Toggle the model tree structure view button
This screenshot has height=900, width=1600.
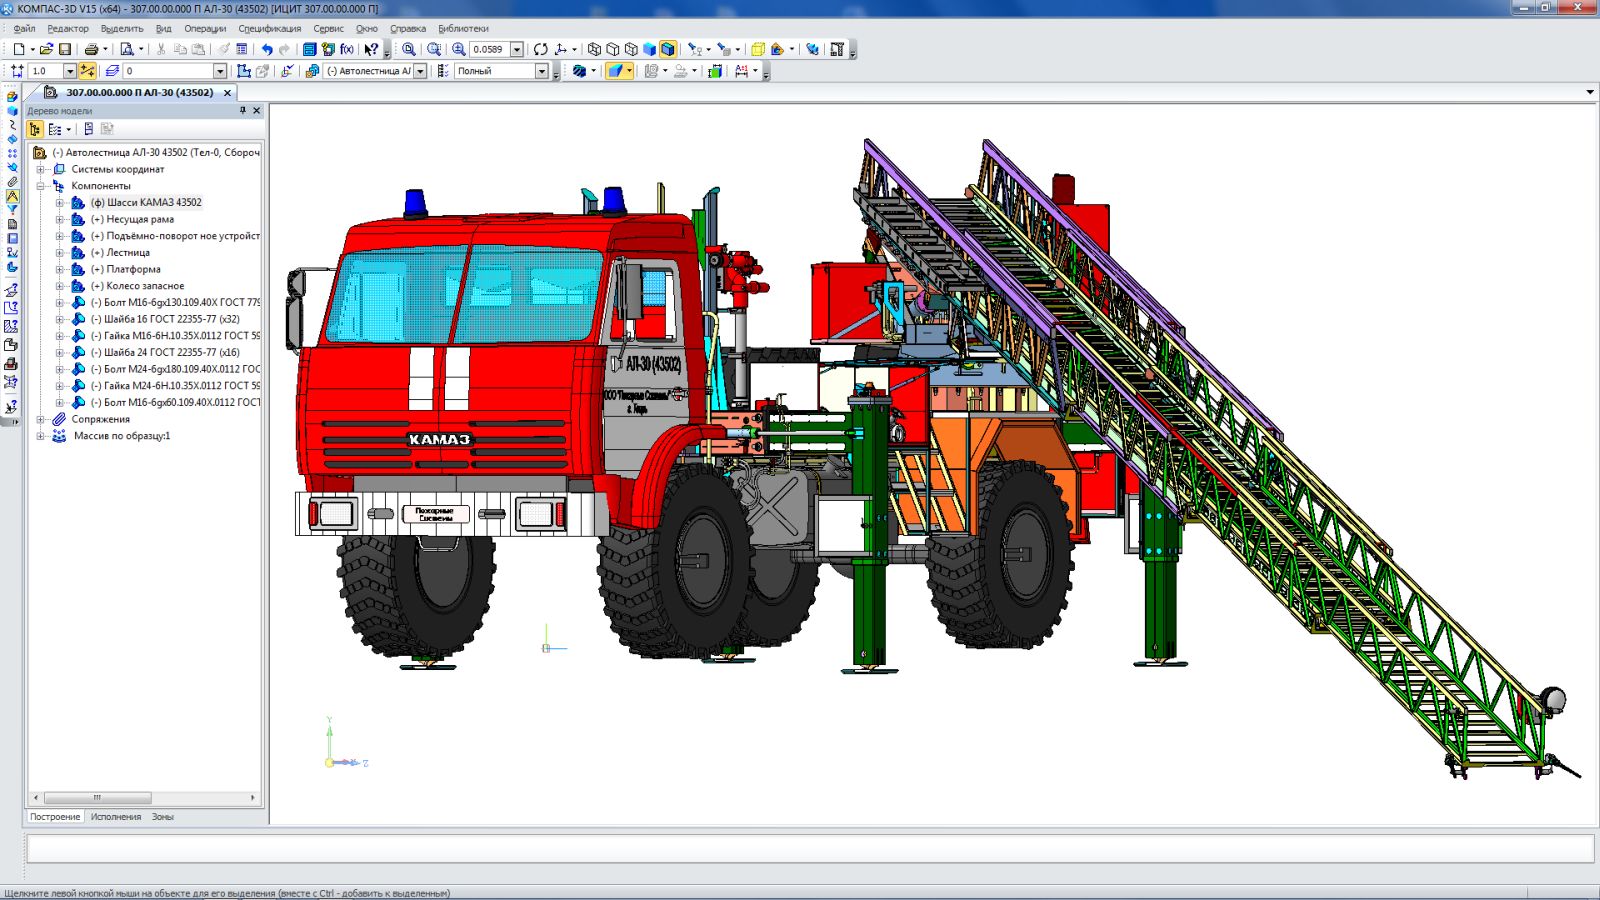tap(35, 129)
